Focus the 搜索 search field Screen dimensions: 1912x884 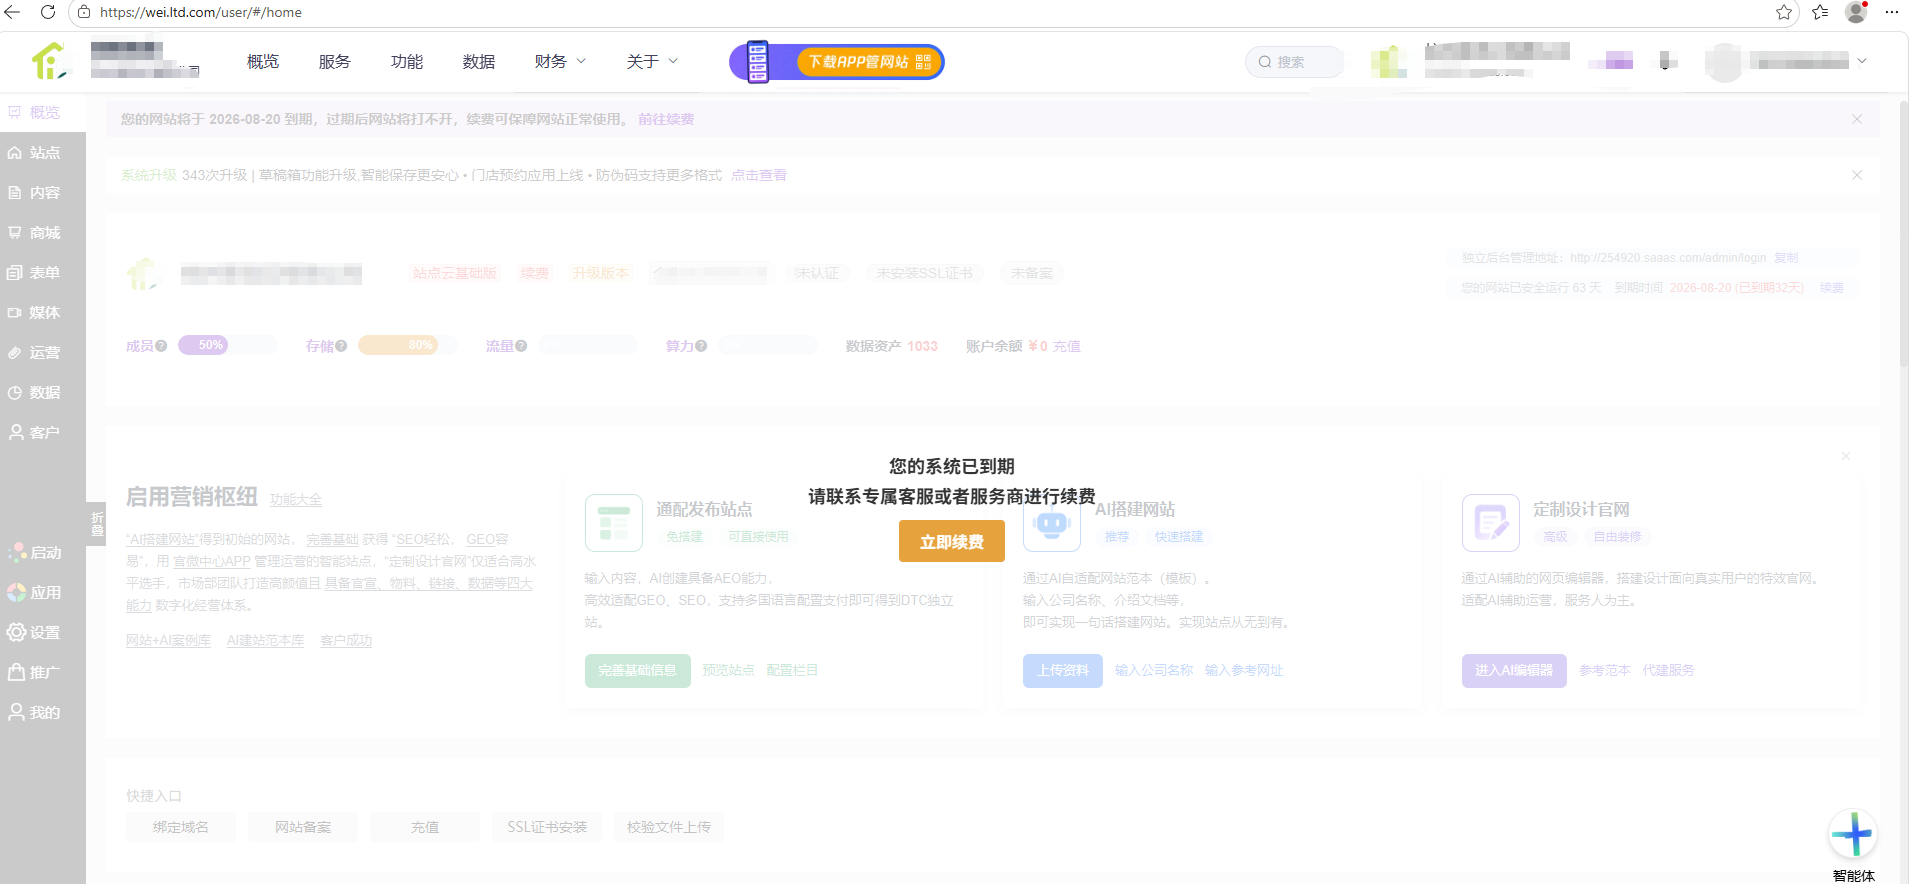pyautogui.click(x=1294, y=62)
